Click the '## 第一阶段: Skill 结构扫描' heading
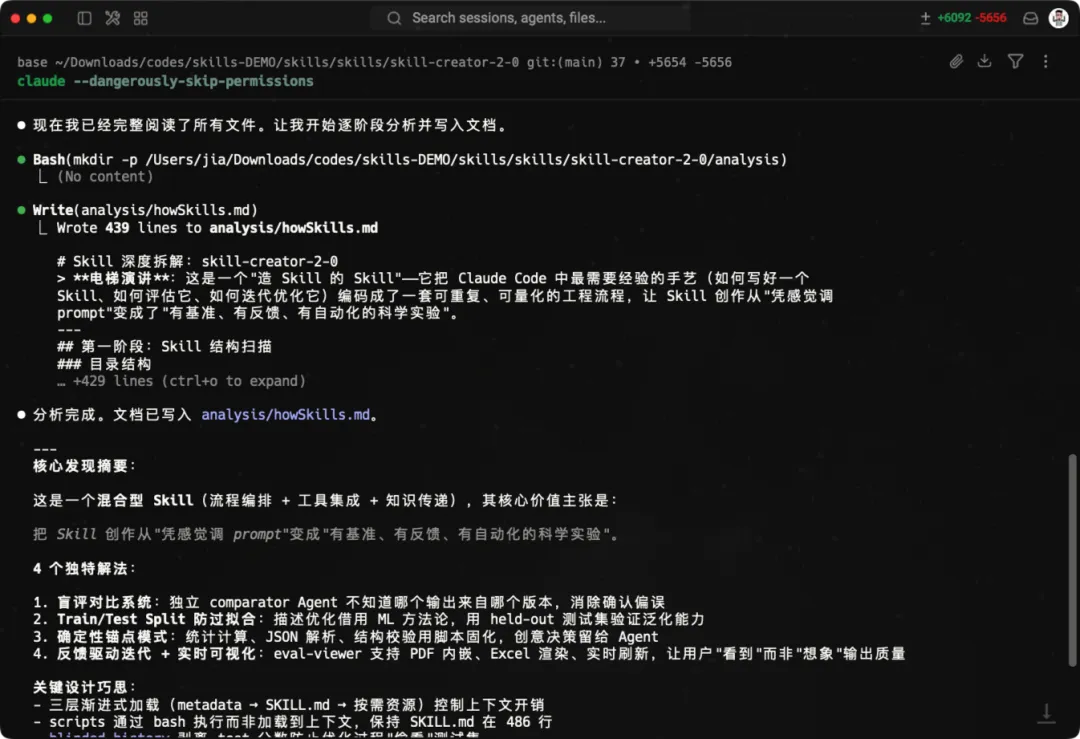This screenshot has width=1080, height=739. click(165, 346)
